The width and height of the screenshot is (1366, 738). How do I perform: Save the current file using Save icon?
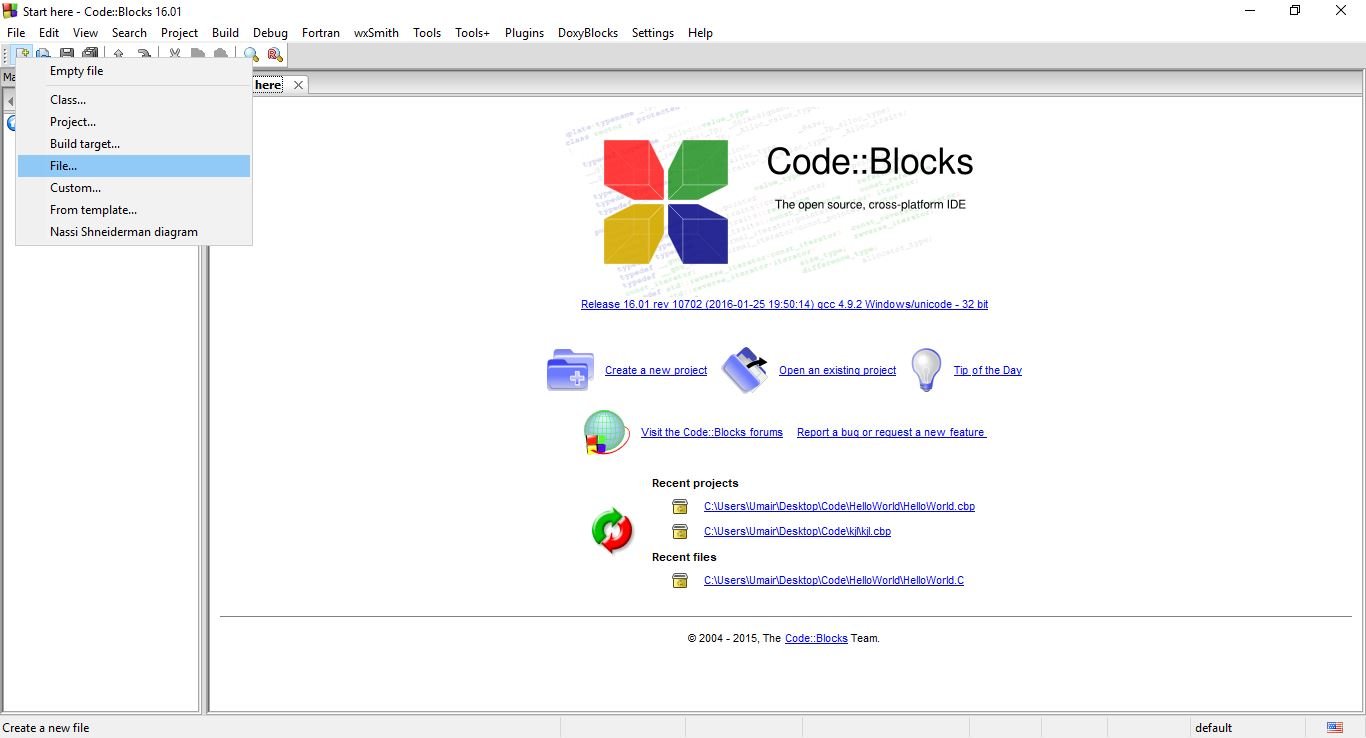[66, 55]
